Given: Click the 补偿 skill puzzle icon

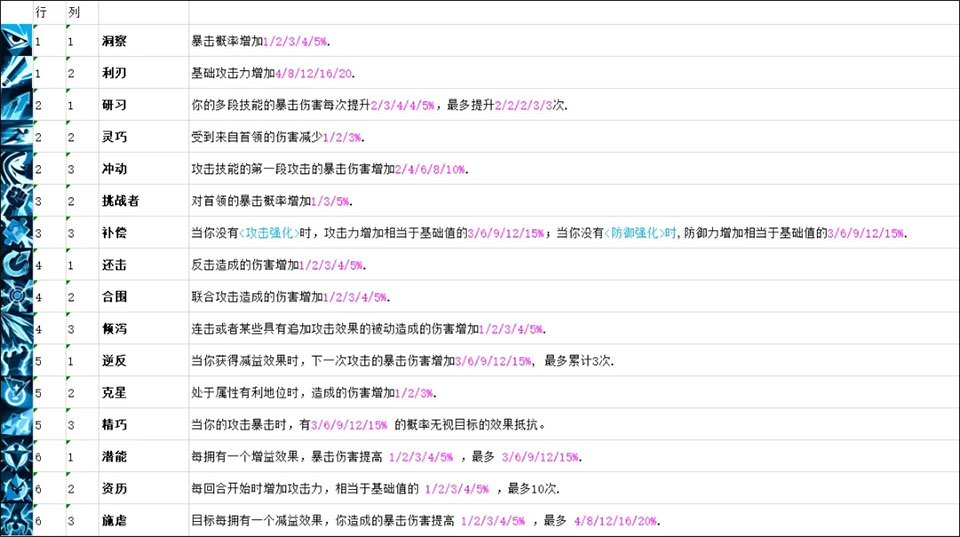Looking at the screenshot, I should 16,233.
